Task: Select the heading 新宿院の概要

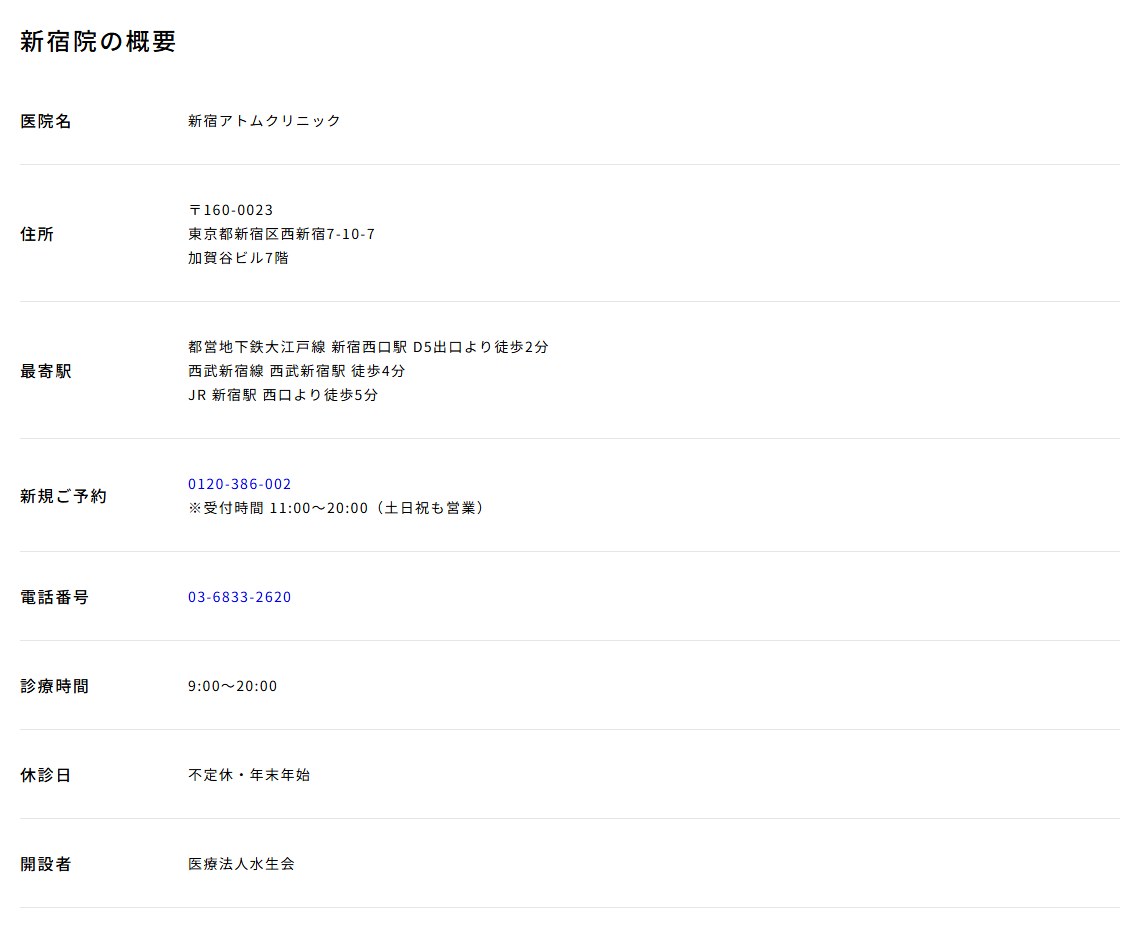Action: tap(98, 41)
